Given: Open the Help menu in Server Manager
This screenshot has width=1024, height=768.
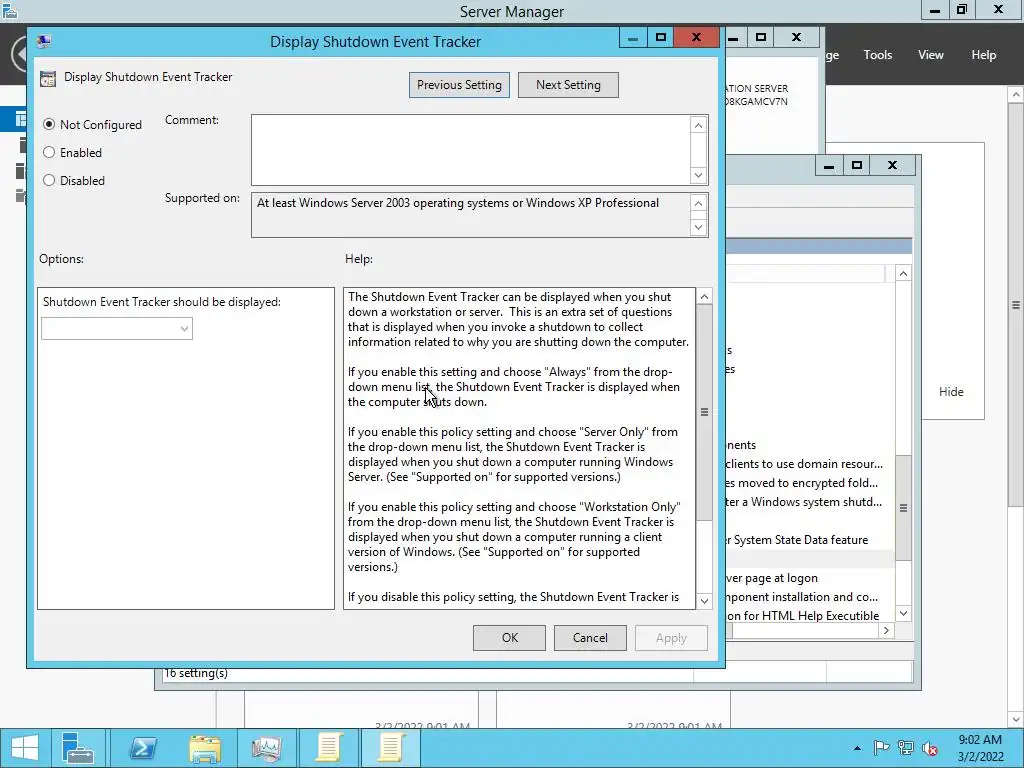Looking at the screenshot, I should point(984,55).
